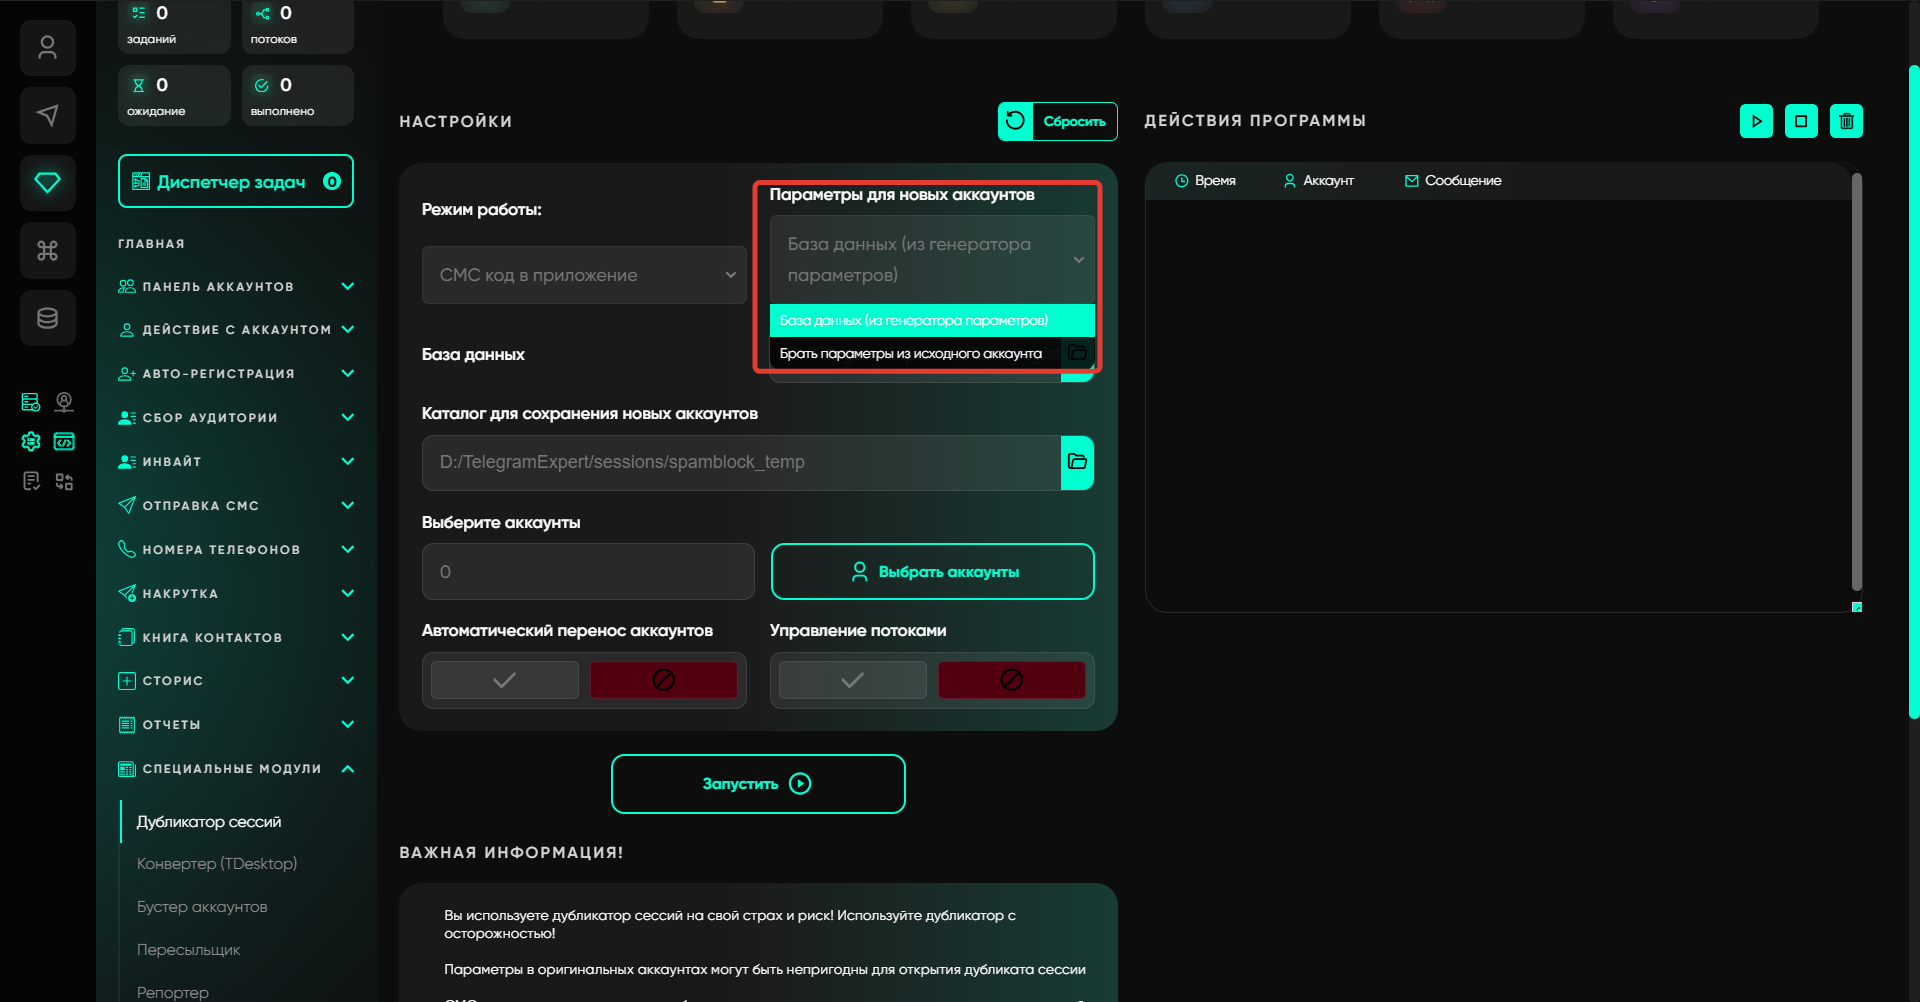Click the user profile icon in left rail
1920x1002 pixels.
pyautogui.click(x=47, y=48)
